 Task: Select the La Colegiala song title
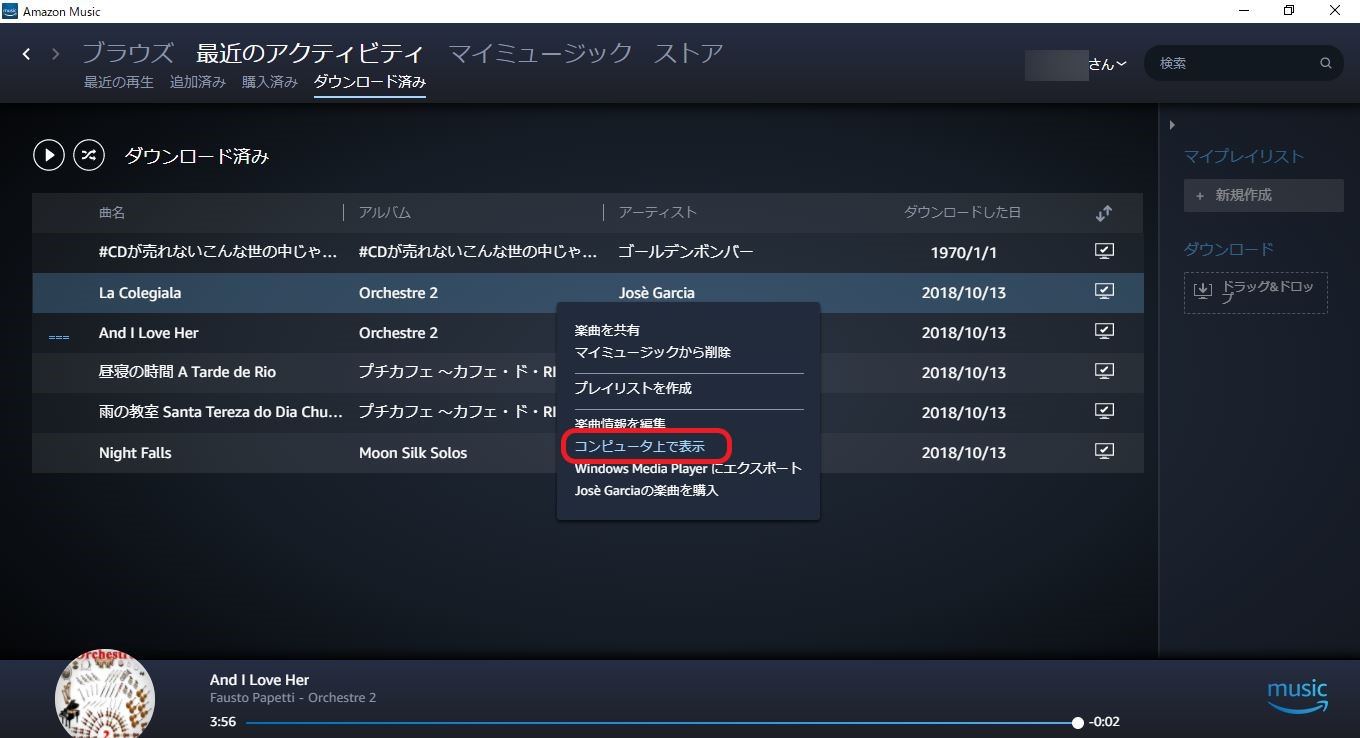140,293
